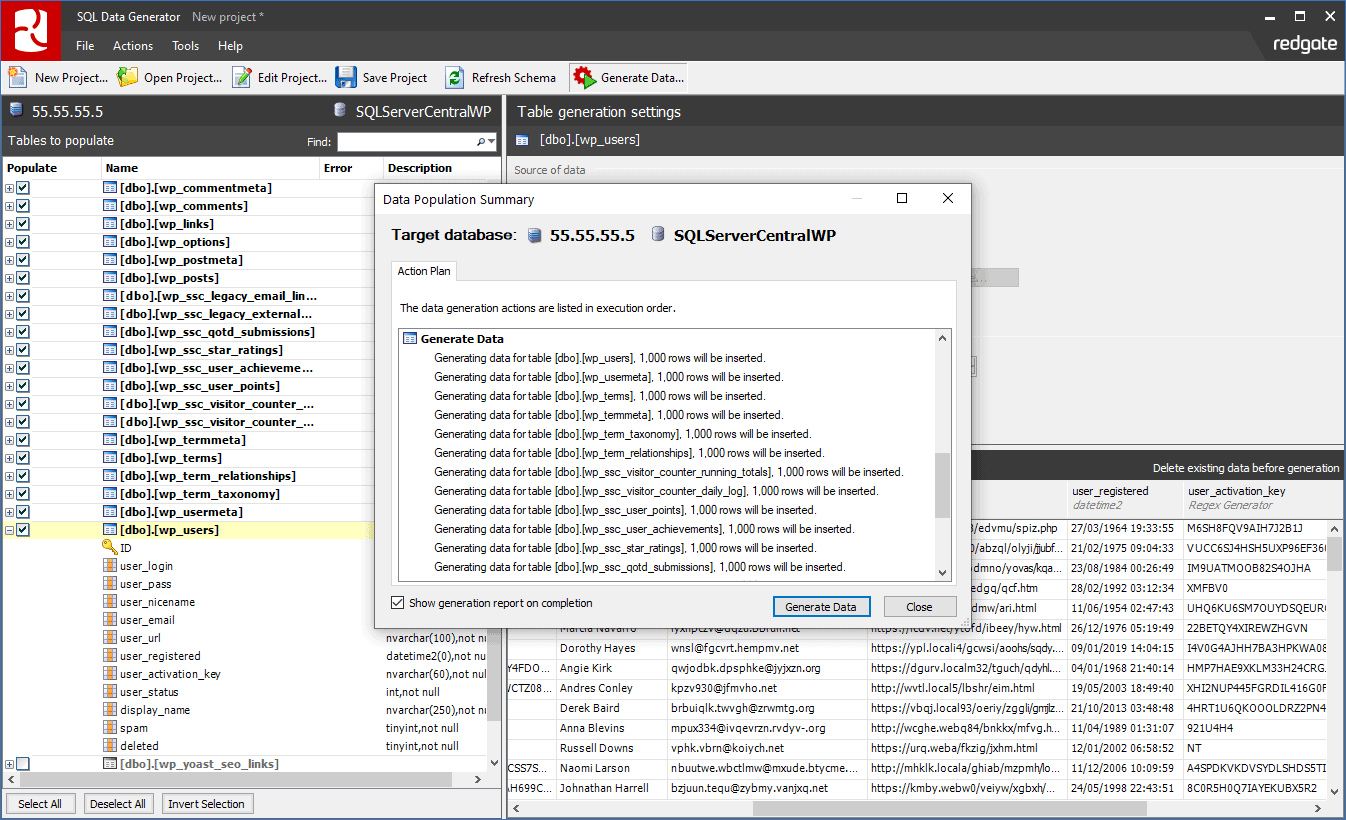This screenshot has width=1346, height=820.
Task: Open the Actions menu
Action: point(132,45)
